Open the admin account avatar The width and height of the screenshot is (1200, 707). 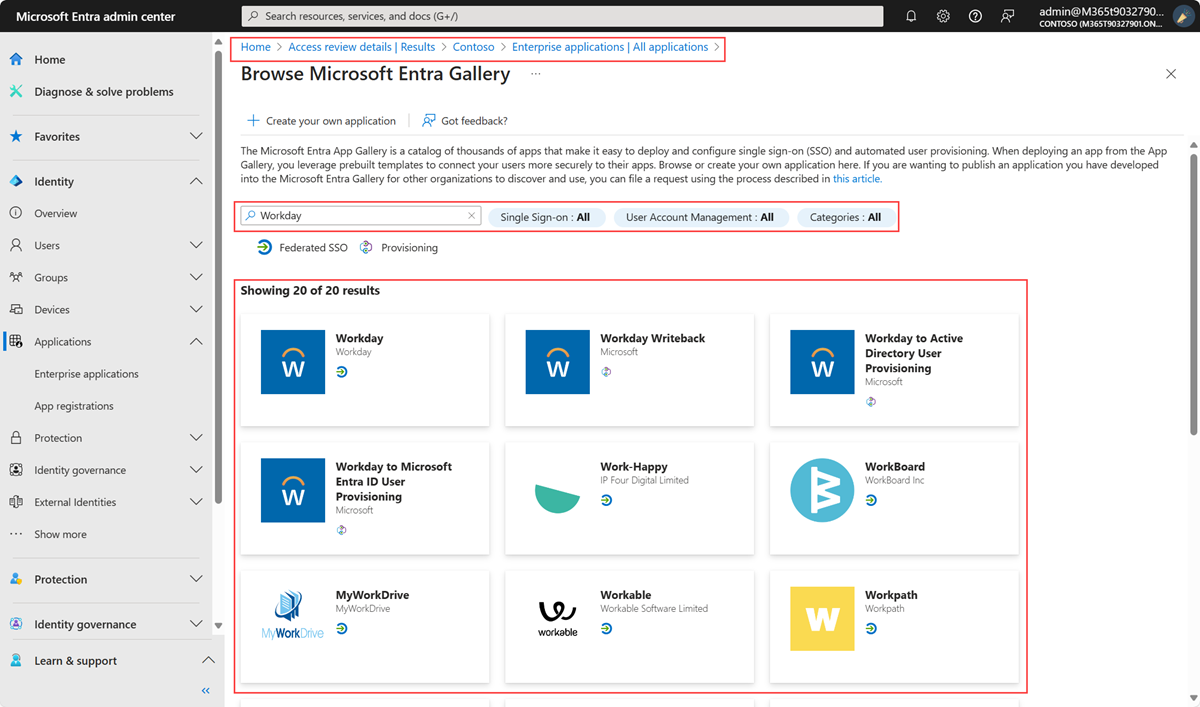[1183, 16]
